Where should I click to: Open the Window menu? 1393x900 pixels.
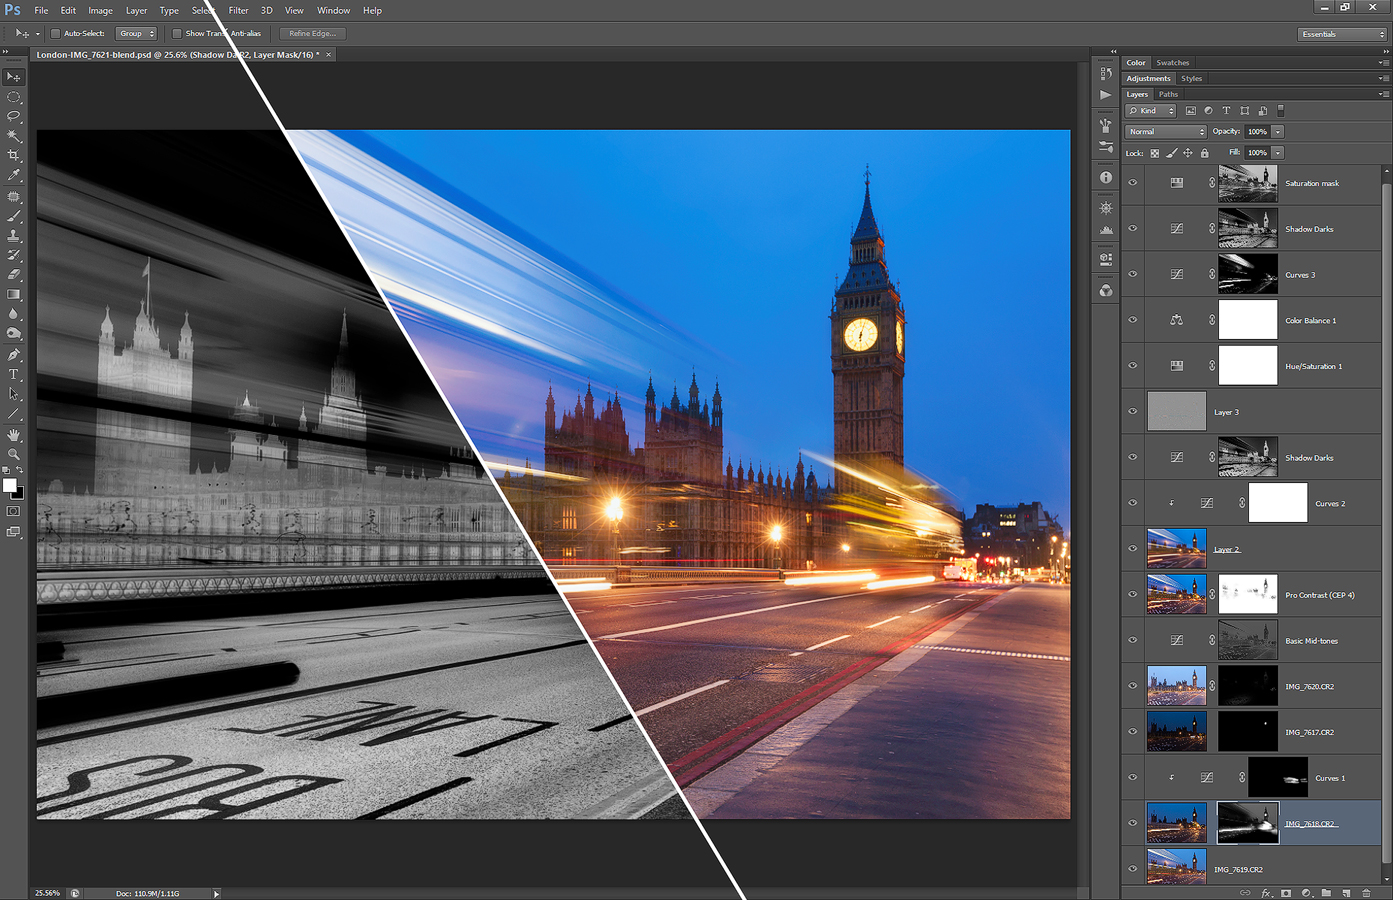pyautogui.click(x=333, y=10)
